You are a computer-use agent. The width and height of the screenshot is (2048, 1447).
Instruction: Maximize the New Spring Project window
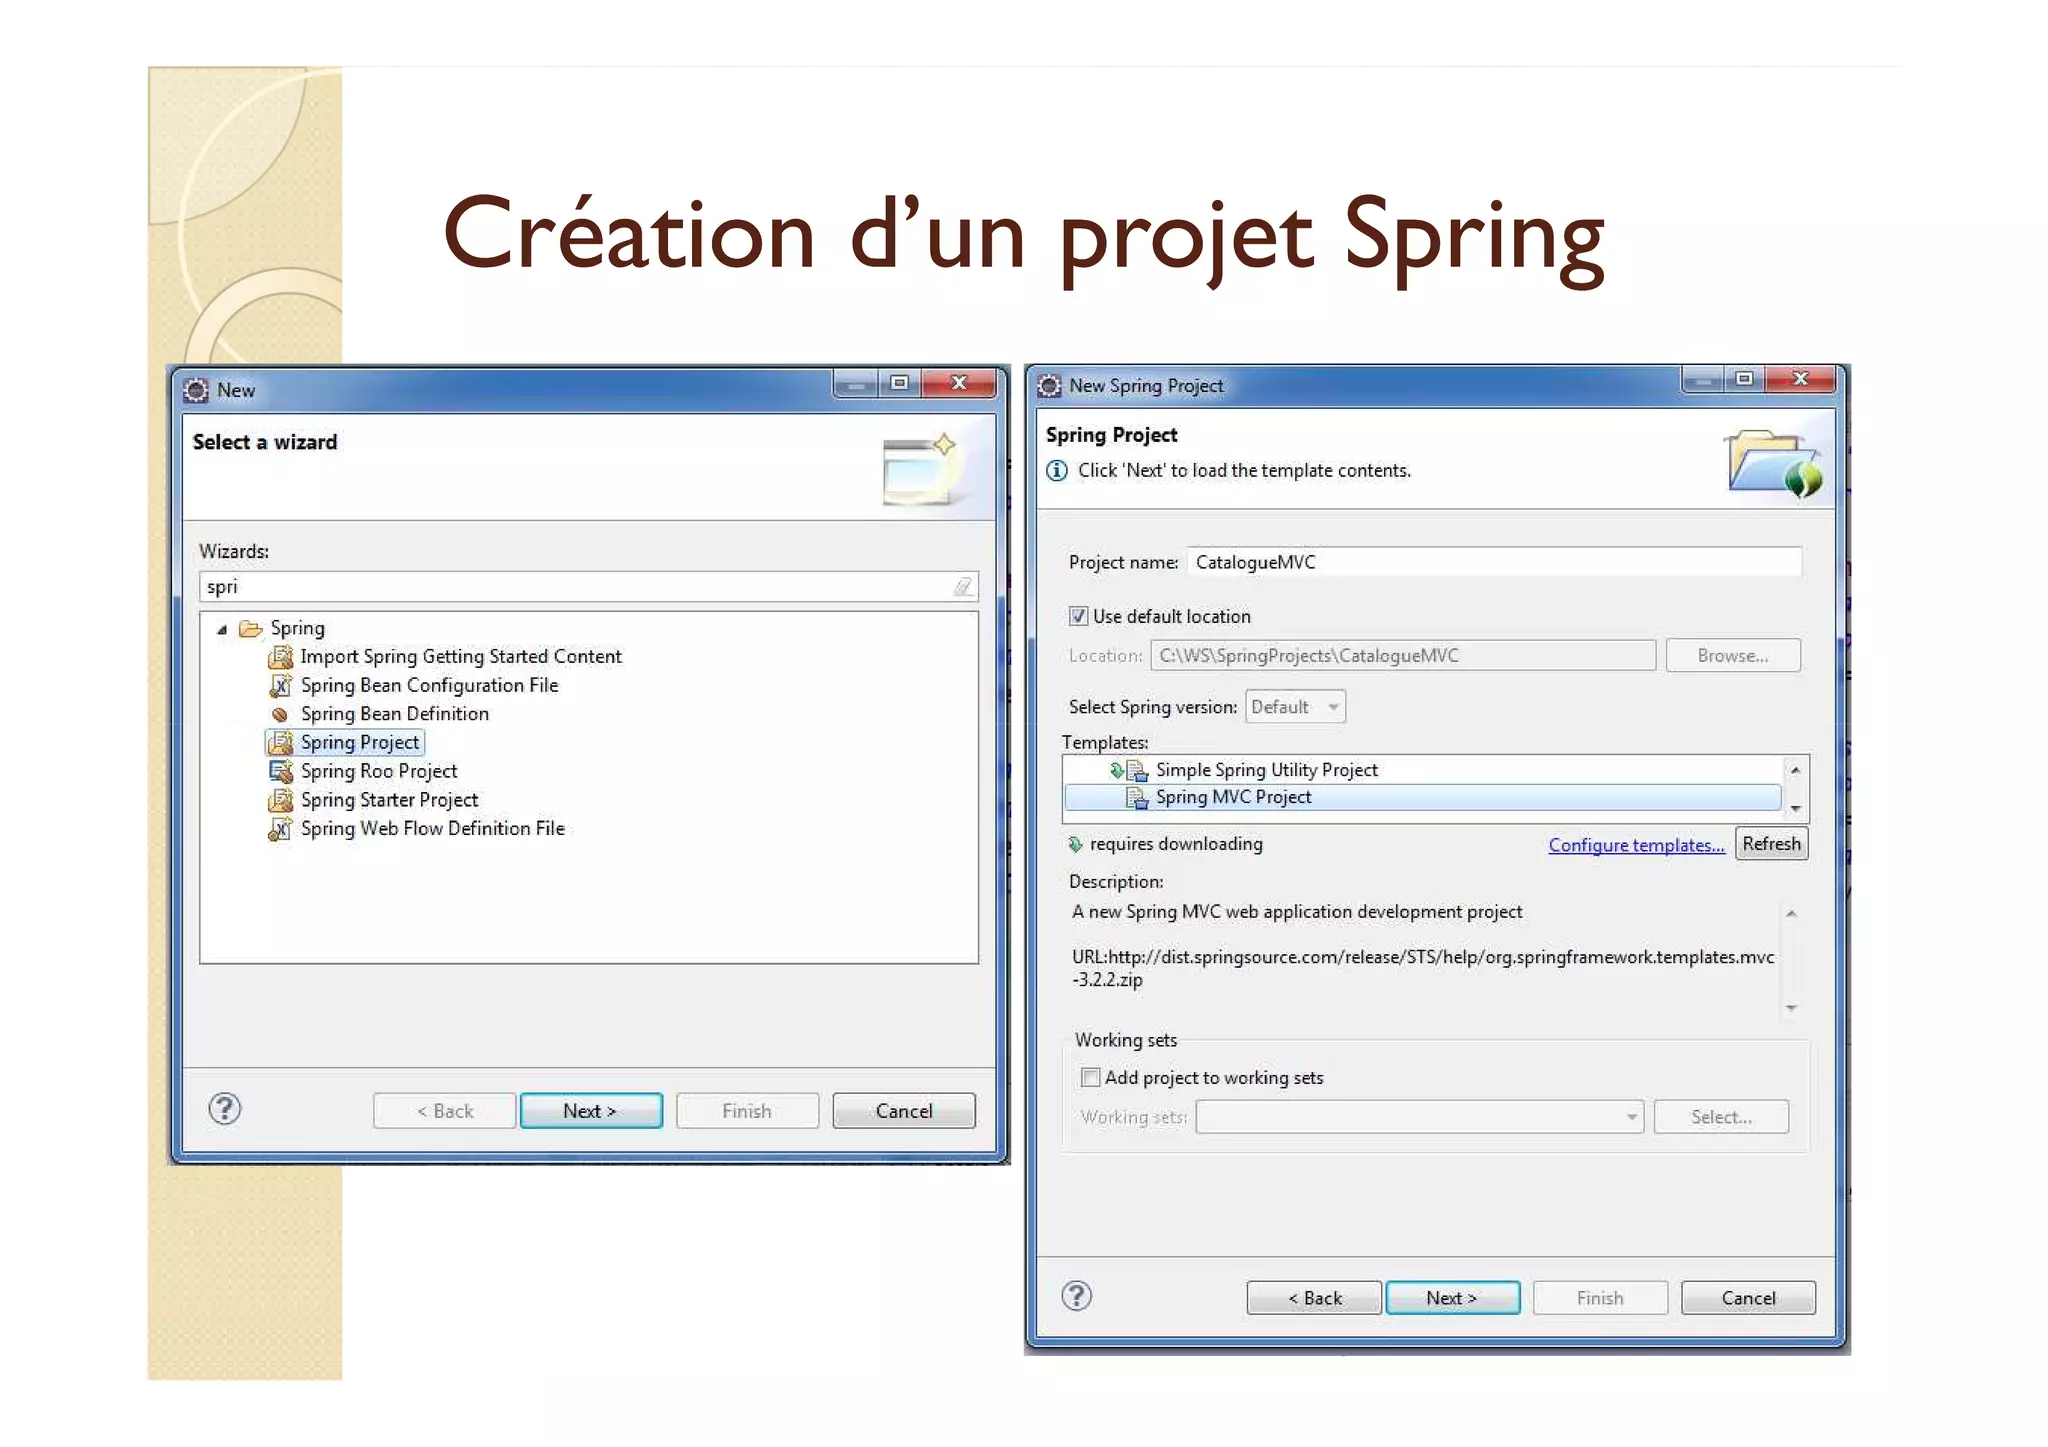pos(1744,379)
